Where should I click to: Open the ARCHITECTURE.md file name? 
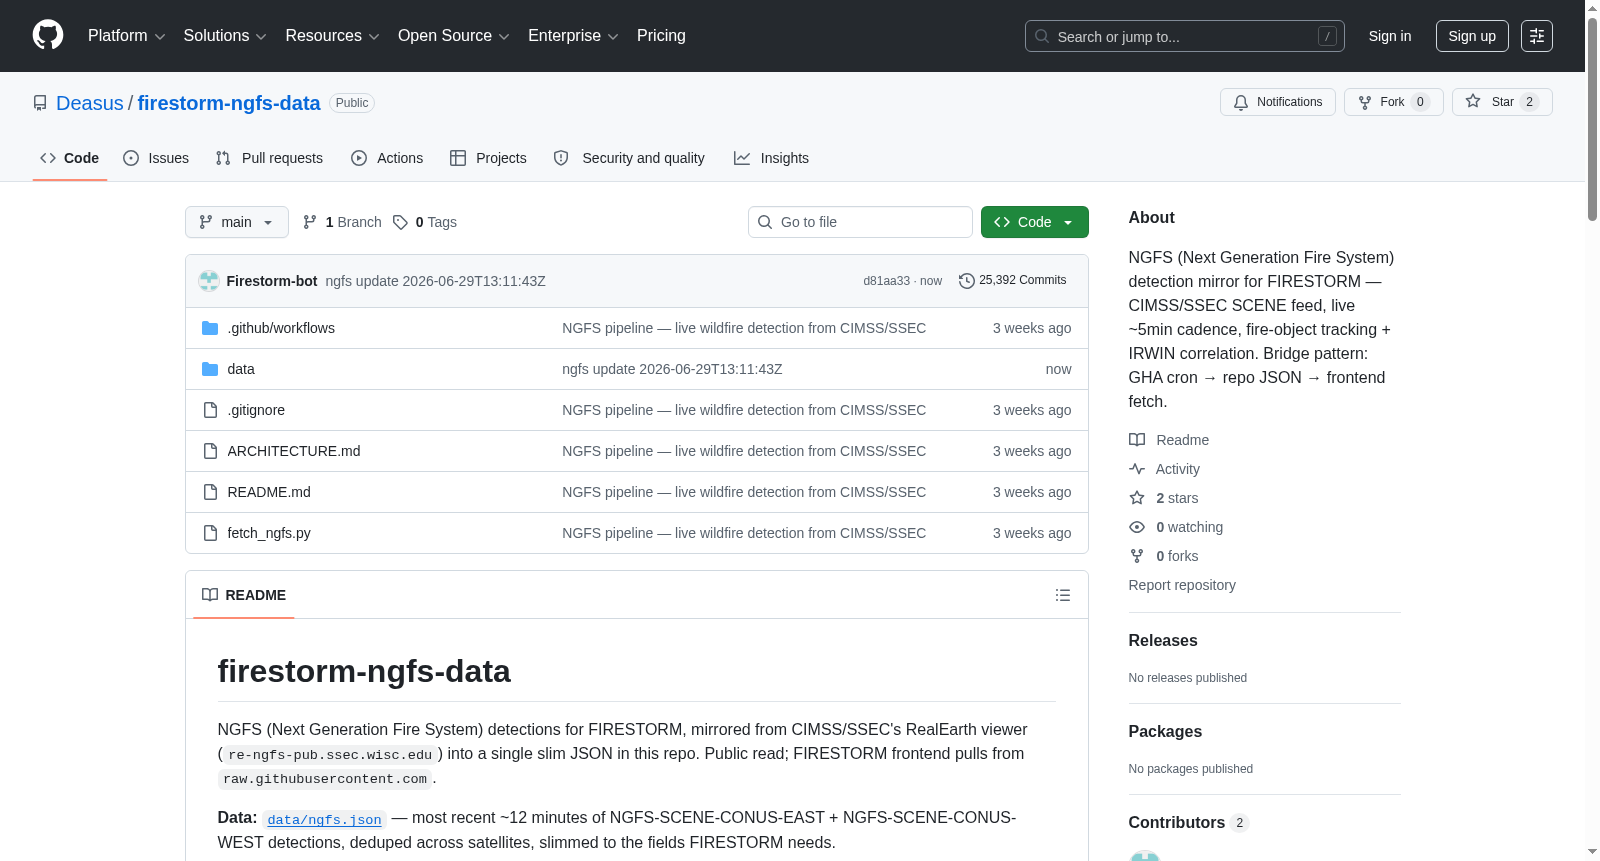(x=294, y=451)
